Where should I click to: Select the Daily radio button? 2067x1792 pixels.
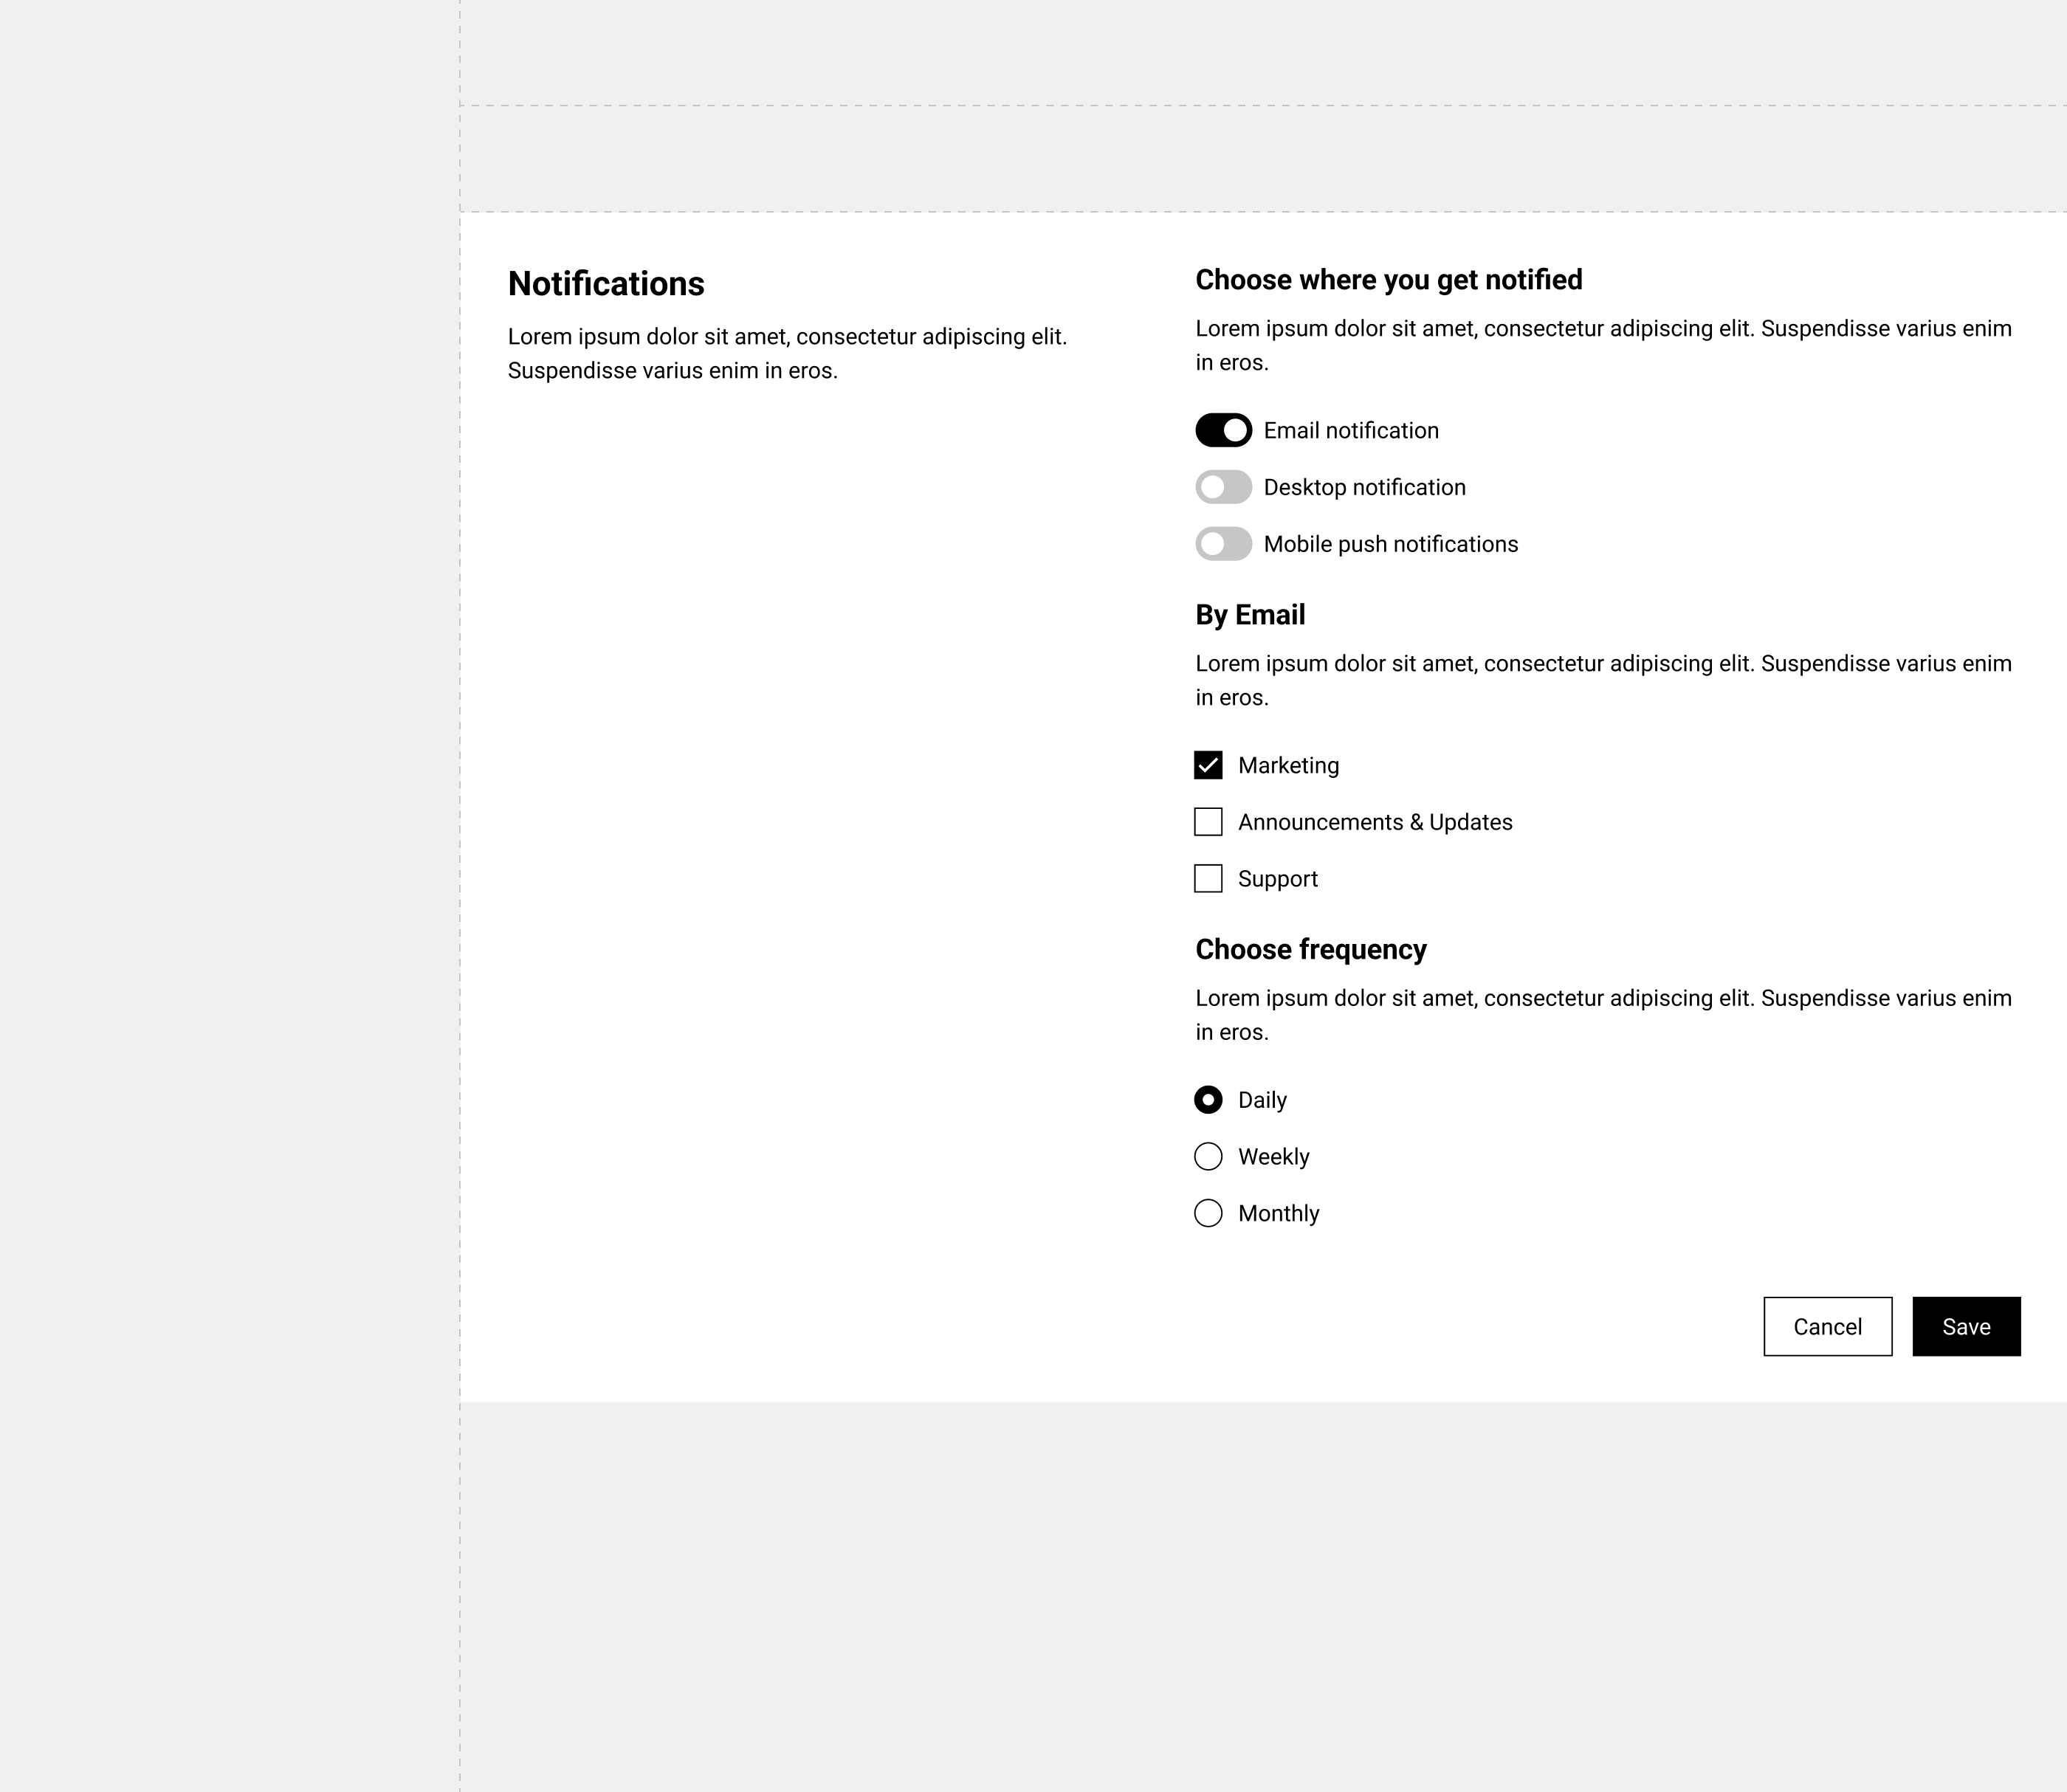1208,1100
